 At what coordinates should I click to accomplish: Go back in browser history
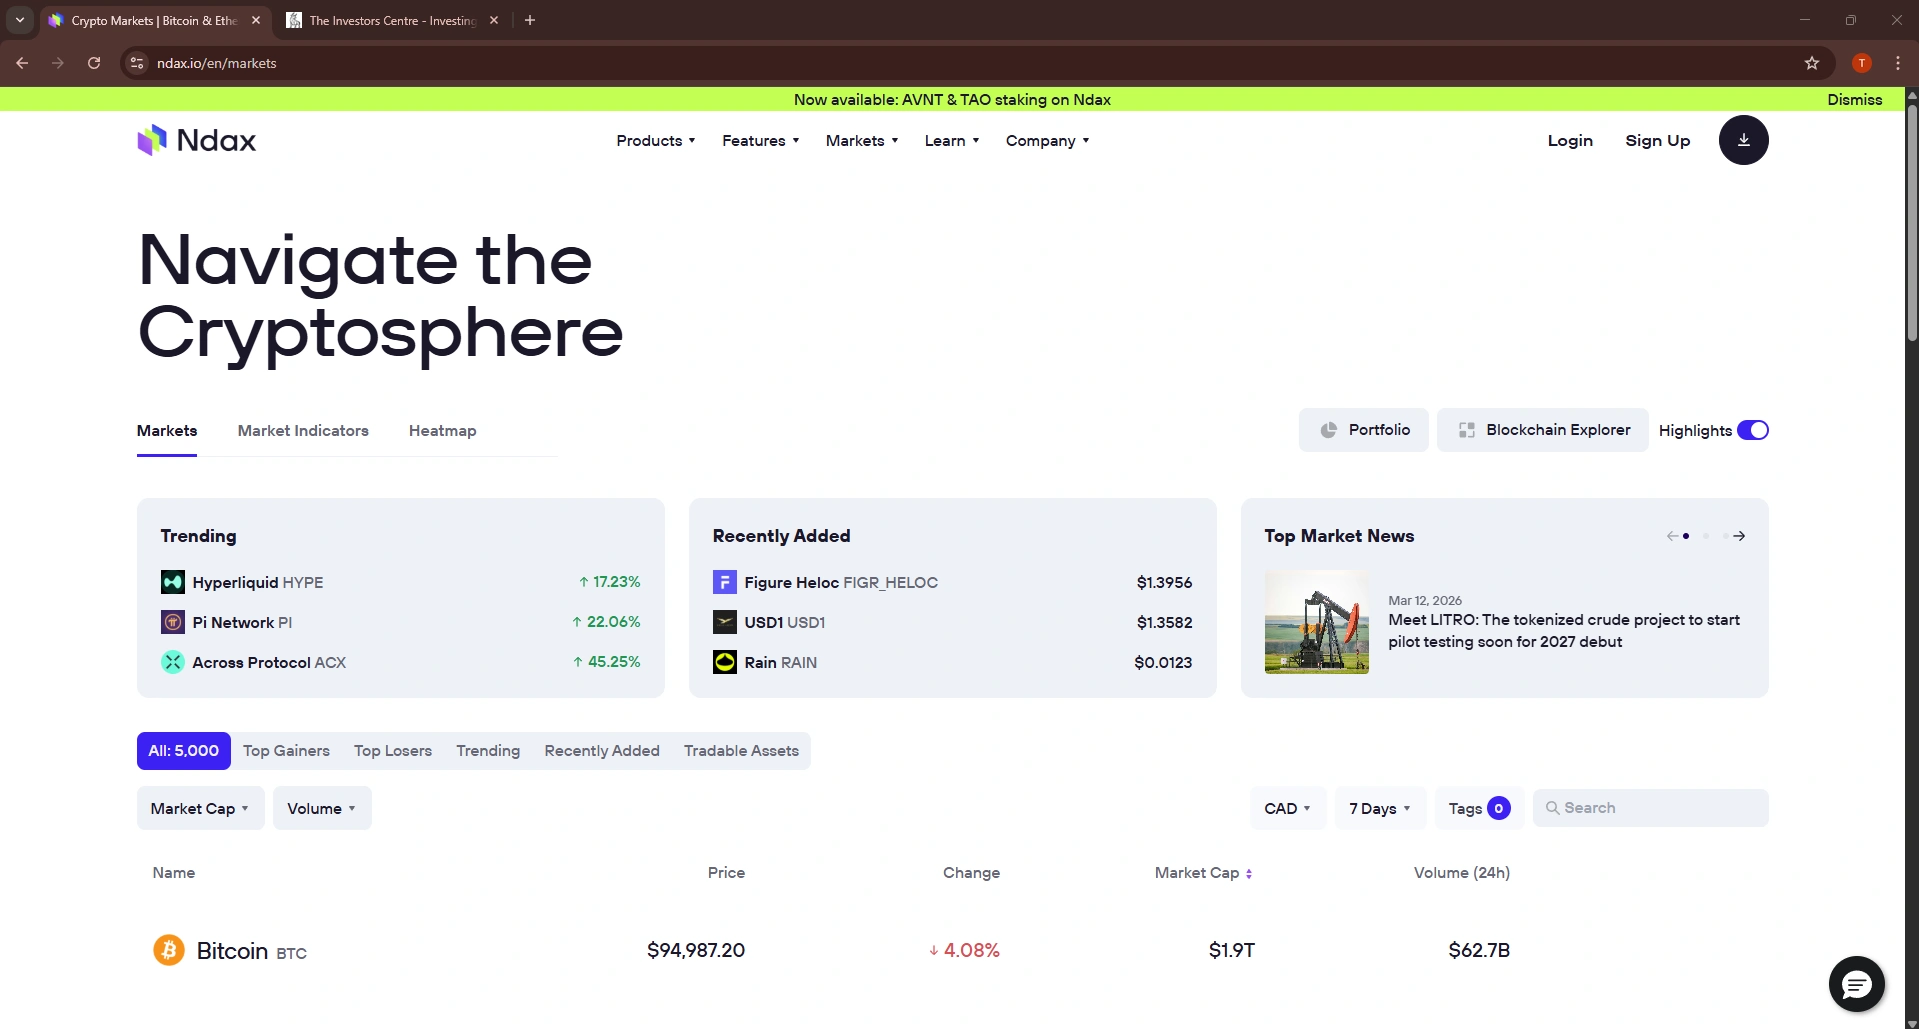point(22,63)
